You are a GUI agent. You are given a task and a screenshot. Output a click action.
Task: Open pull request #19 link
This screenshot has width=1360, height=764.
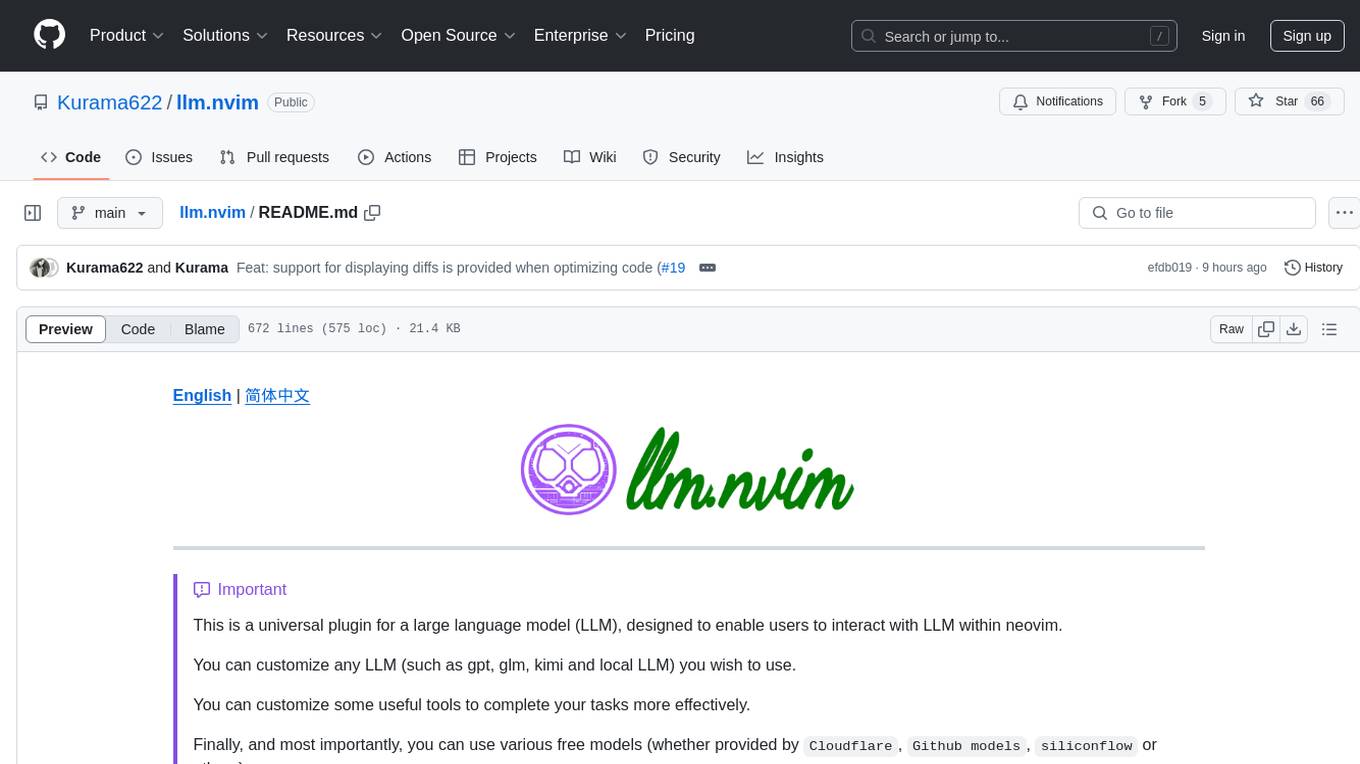click(673, 268)
